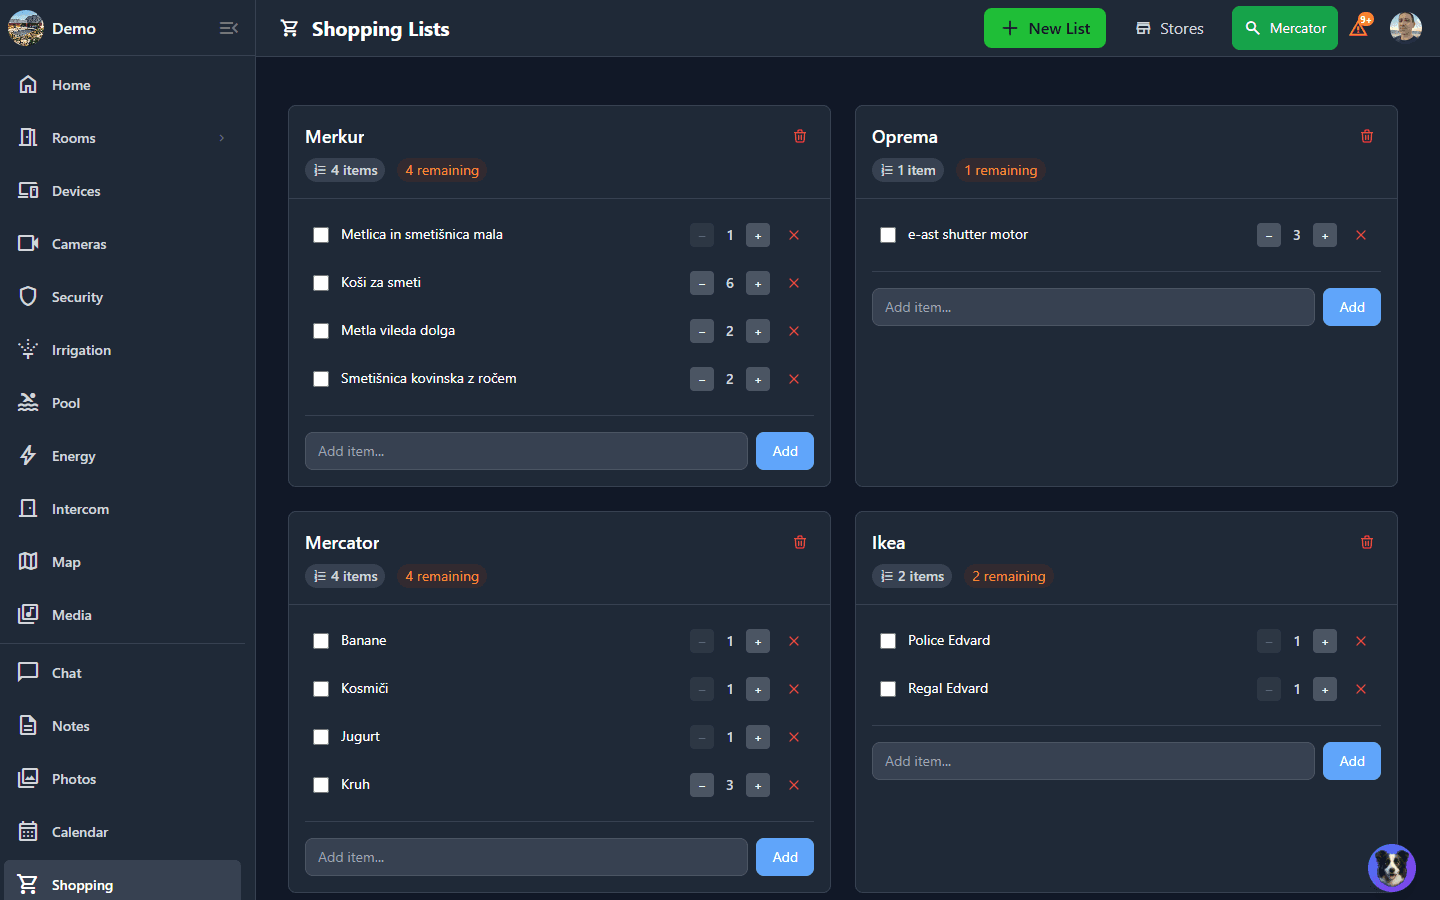
Task: Delete the Merkur shopping list
Action: (x=800, y=136)
